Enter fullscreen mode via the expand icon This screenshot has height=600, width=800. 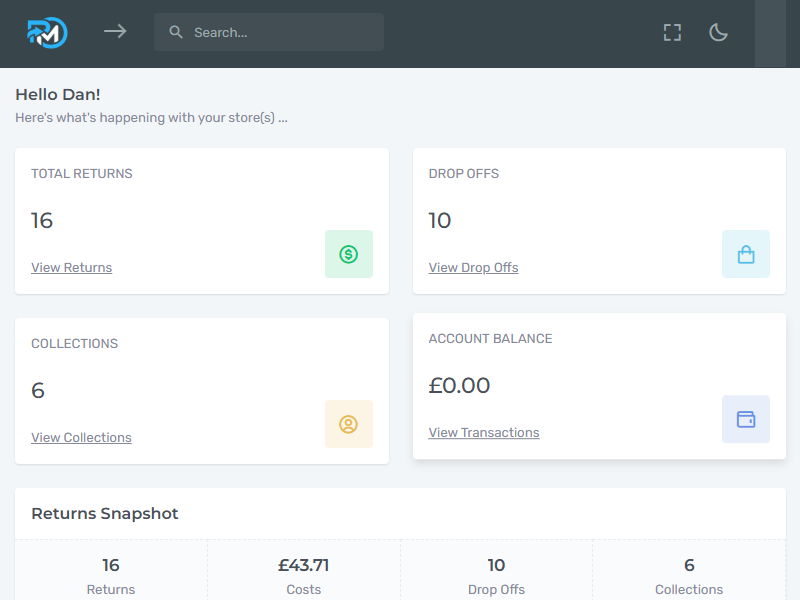671,32
